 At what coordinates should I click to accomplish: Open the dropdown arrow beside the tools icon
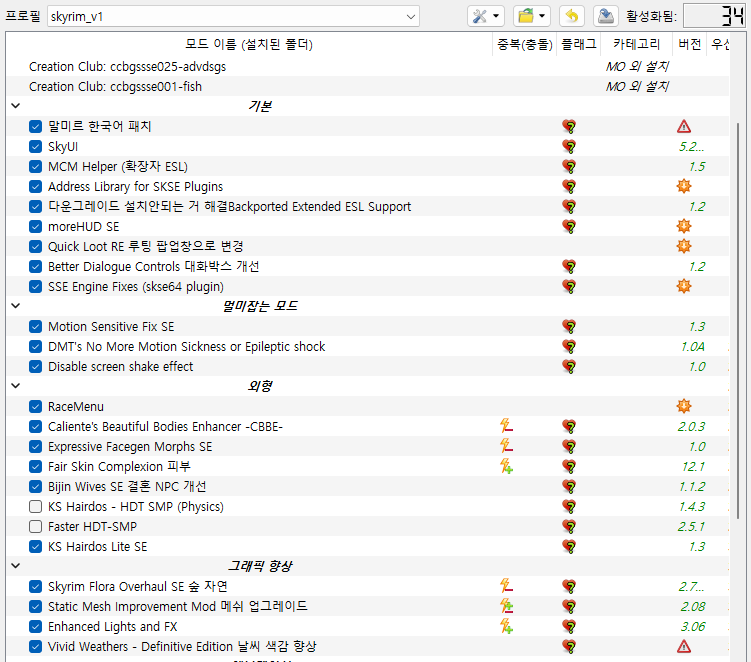coord(496,16)
